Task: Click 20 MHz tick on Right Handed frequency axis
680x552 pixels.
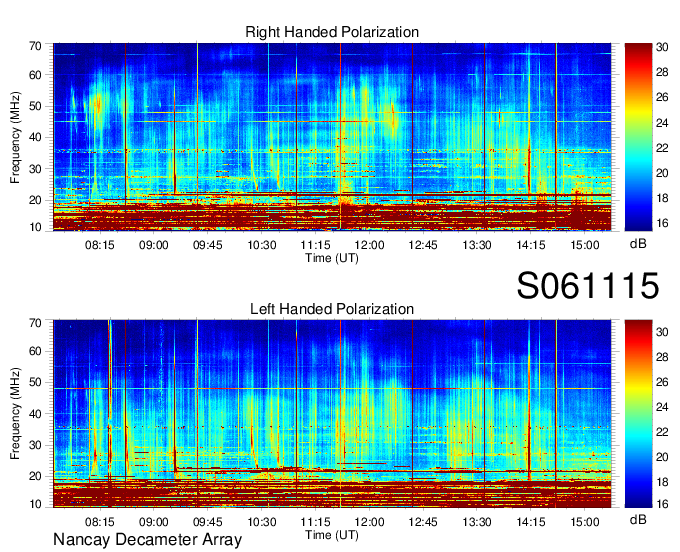Action: [x=35, y=200]
